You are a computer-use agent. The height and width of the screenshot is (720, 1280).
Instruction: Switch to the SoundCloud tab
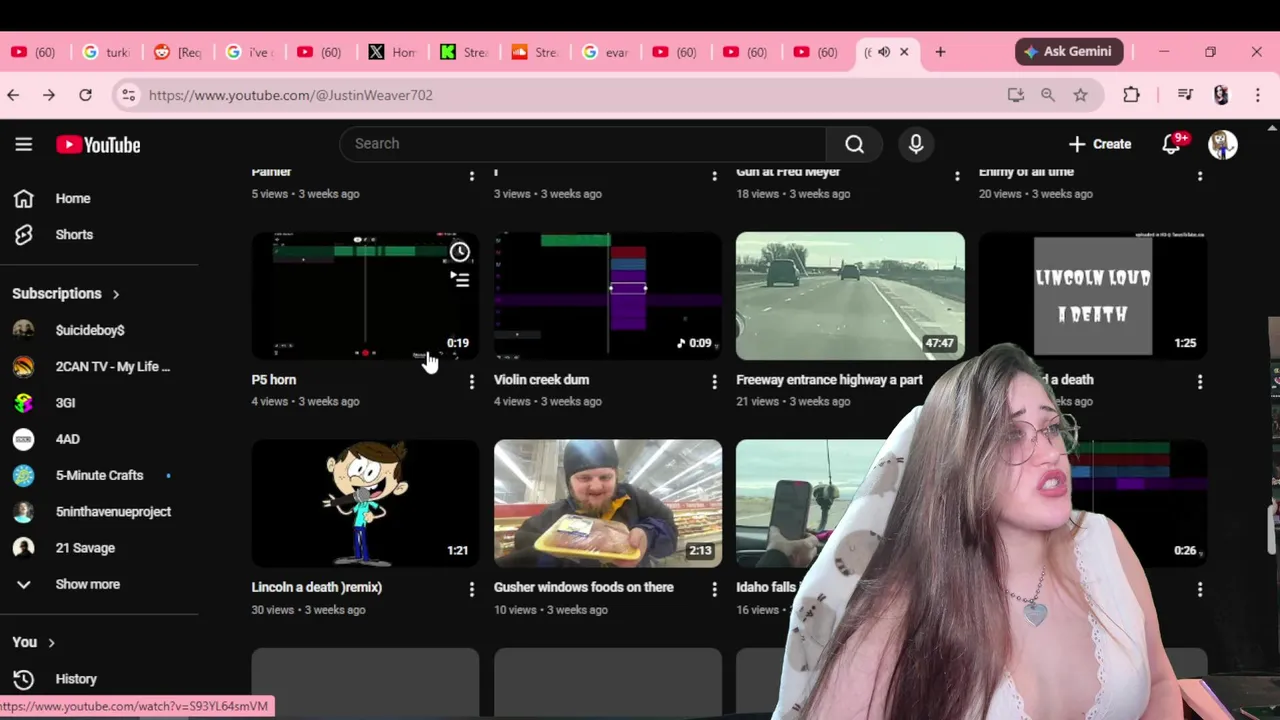point(534,52)
